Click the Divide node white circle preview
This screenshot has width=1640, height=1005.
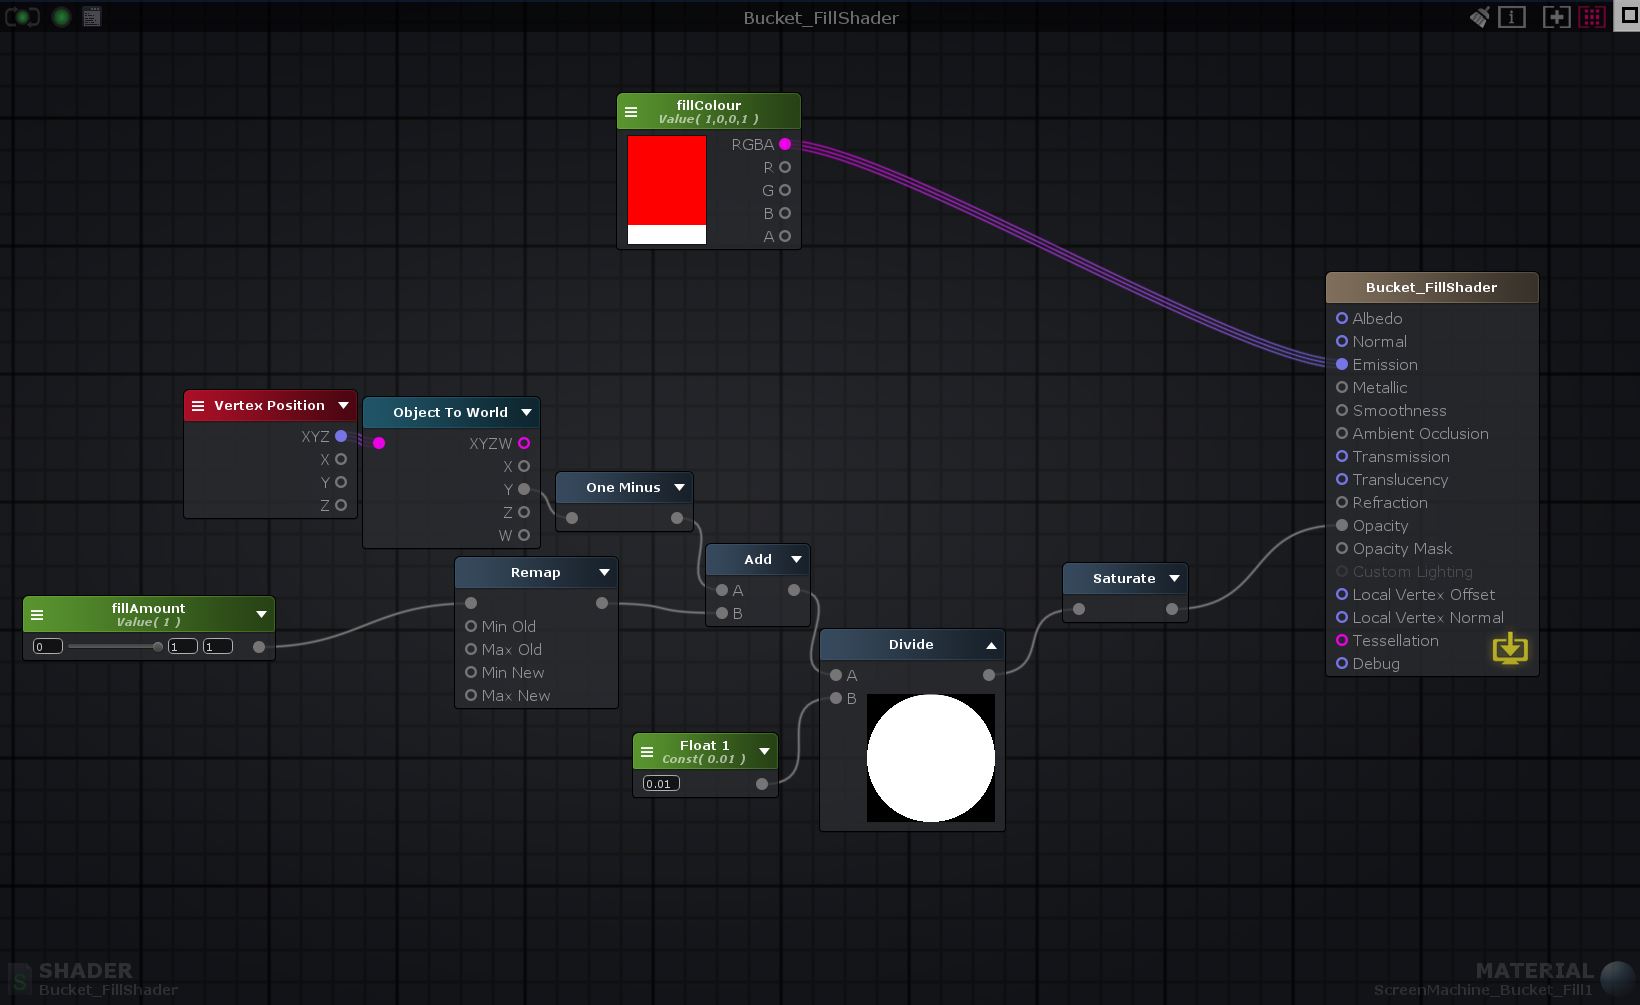point(931,758)
